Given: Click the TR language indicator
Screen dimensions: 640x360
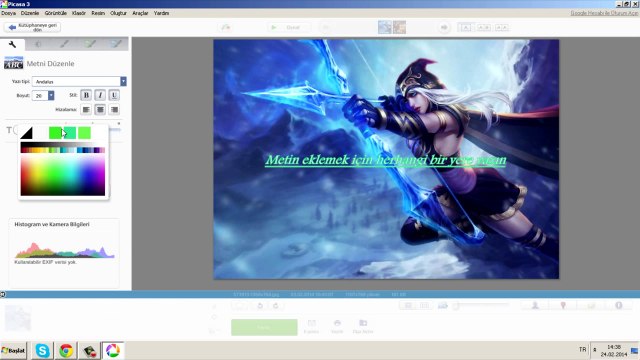Looking at the screenshot, I should 582,349.
